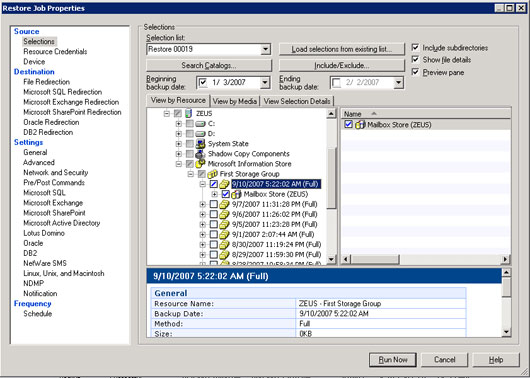The image size is (530, 378).
Task: Open the Selection list dropdown
Action: point(266,49)
